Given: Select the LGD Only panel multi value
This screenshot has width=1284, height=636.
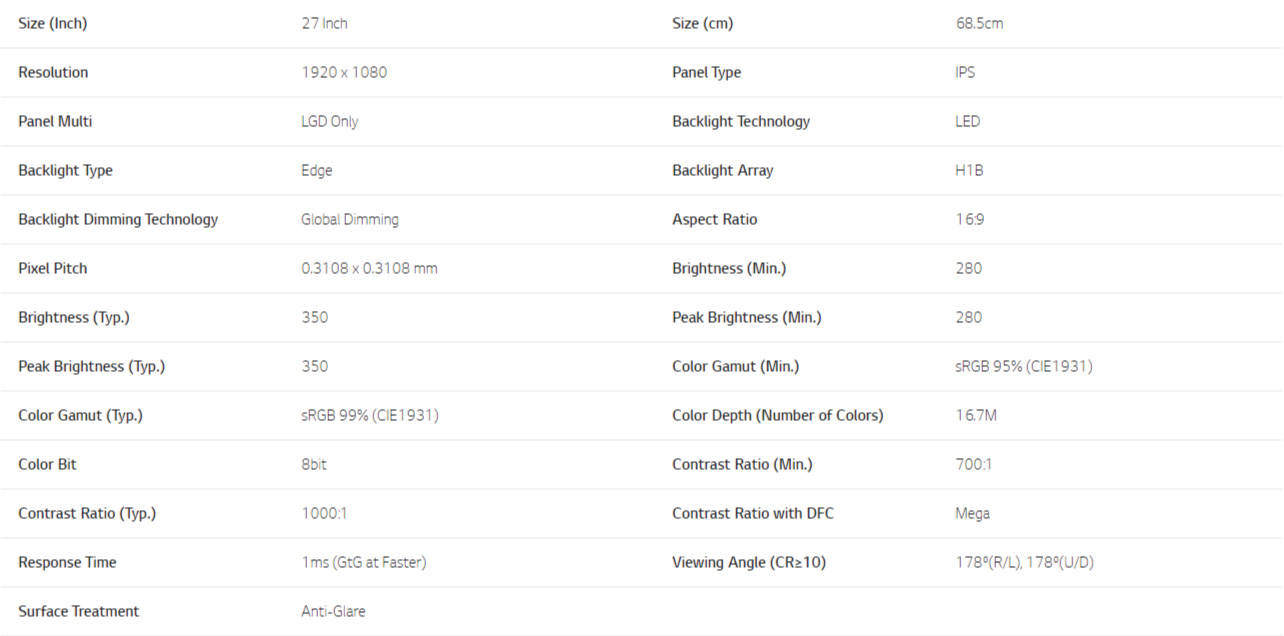Looking at the screenshot, I should 330,121.
